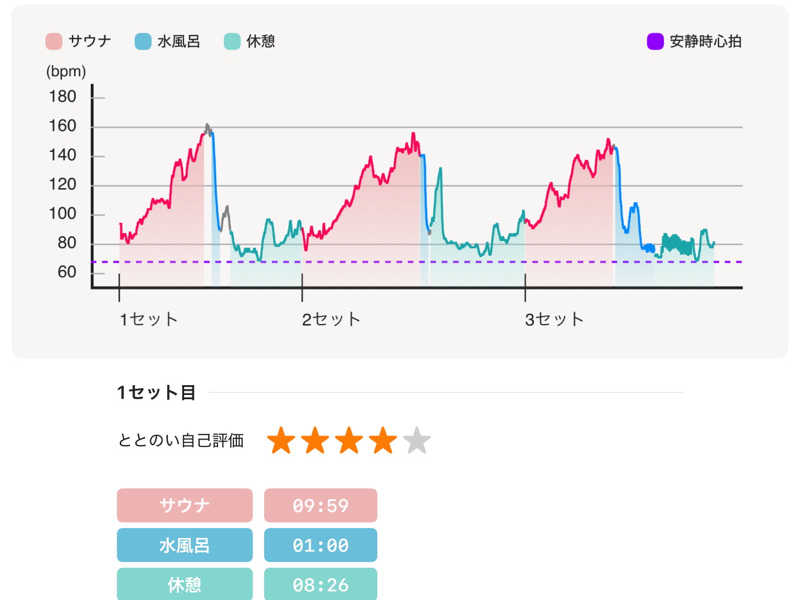800x600 pixels.
Task: Select the second orange rating star
Action: [315, 440]
